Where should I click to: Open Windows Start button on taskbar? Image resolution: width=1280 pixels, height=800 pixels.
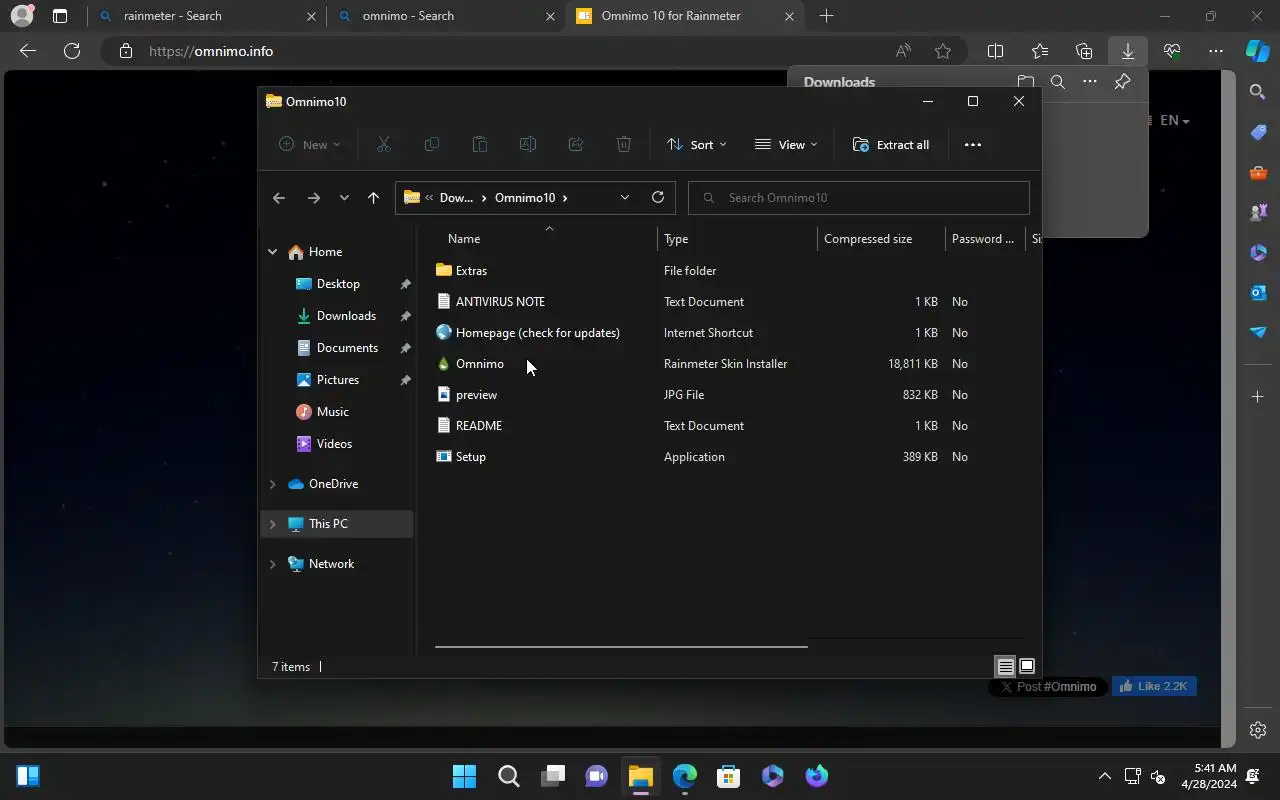[464, 776]
